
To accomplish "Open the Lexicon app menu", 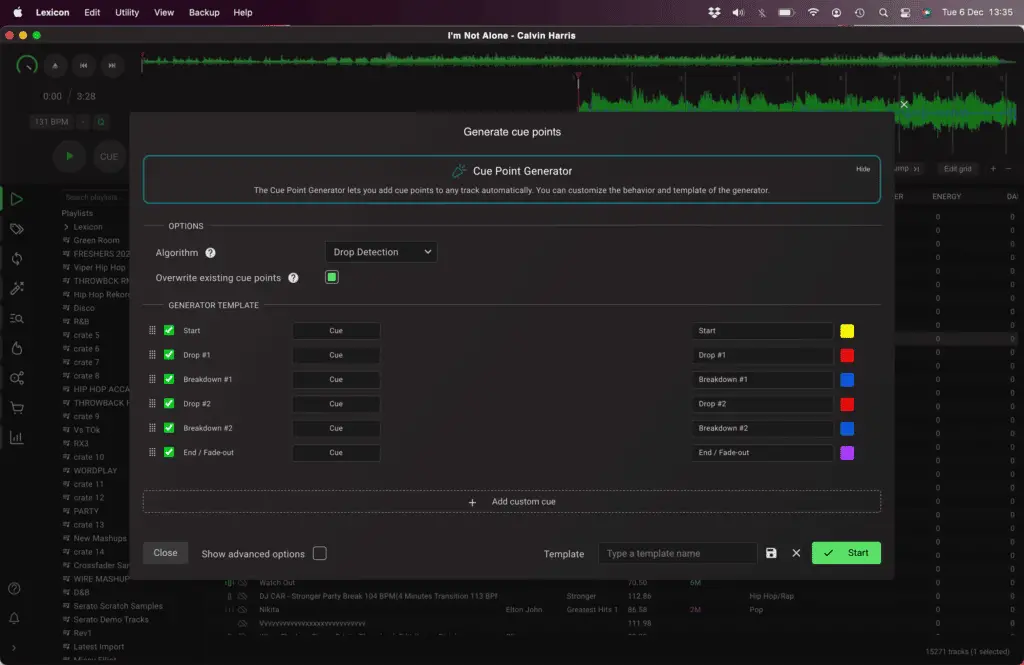I will click(x=52, y=12).
